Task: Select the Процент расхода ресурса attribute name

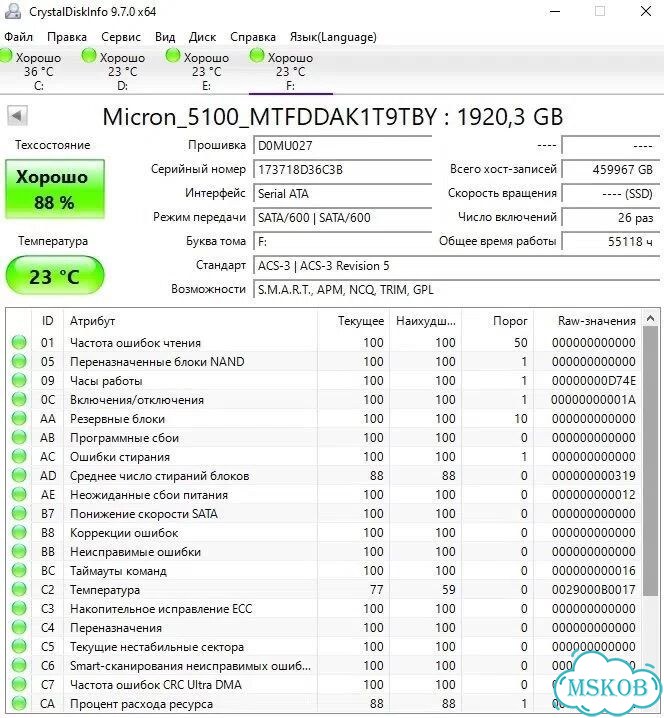Action: click(x=142, y=704)
